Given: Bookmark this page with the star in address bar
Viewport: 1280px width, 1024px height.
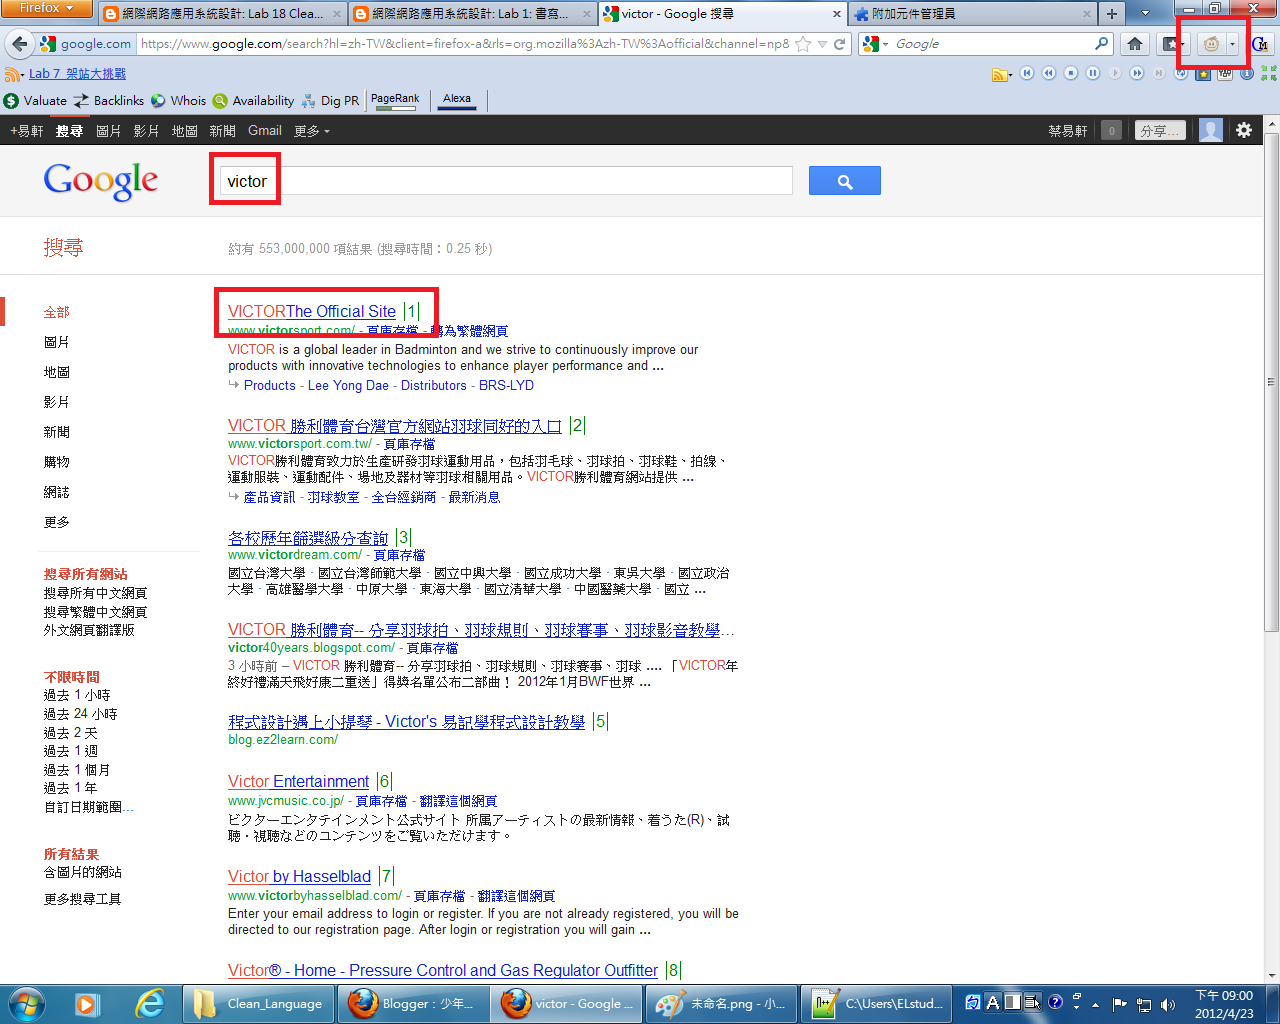Looking at the screenshot, I should coord(803,44).
